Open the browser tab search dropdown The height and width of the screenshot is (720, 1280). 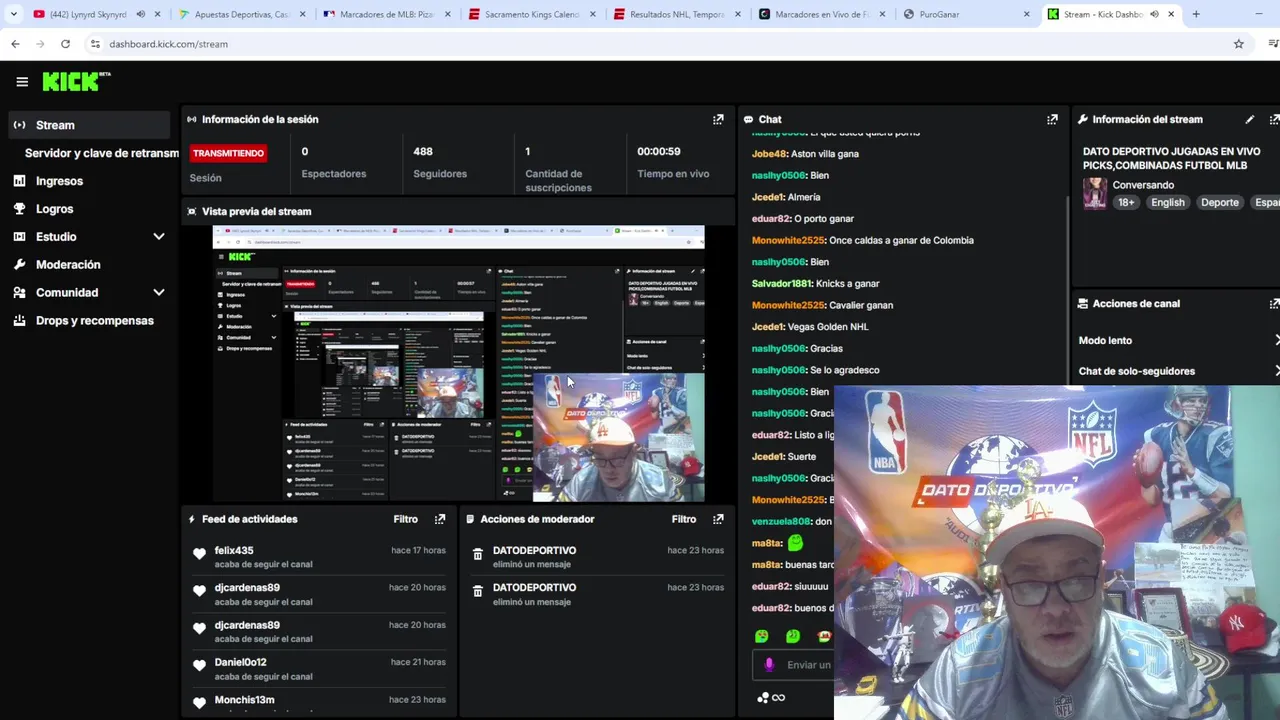coord(13,14)
